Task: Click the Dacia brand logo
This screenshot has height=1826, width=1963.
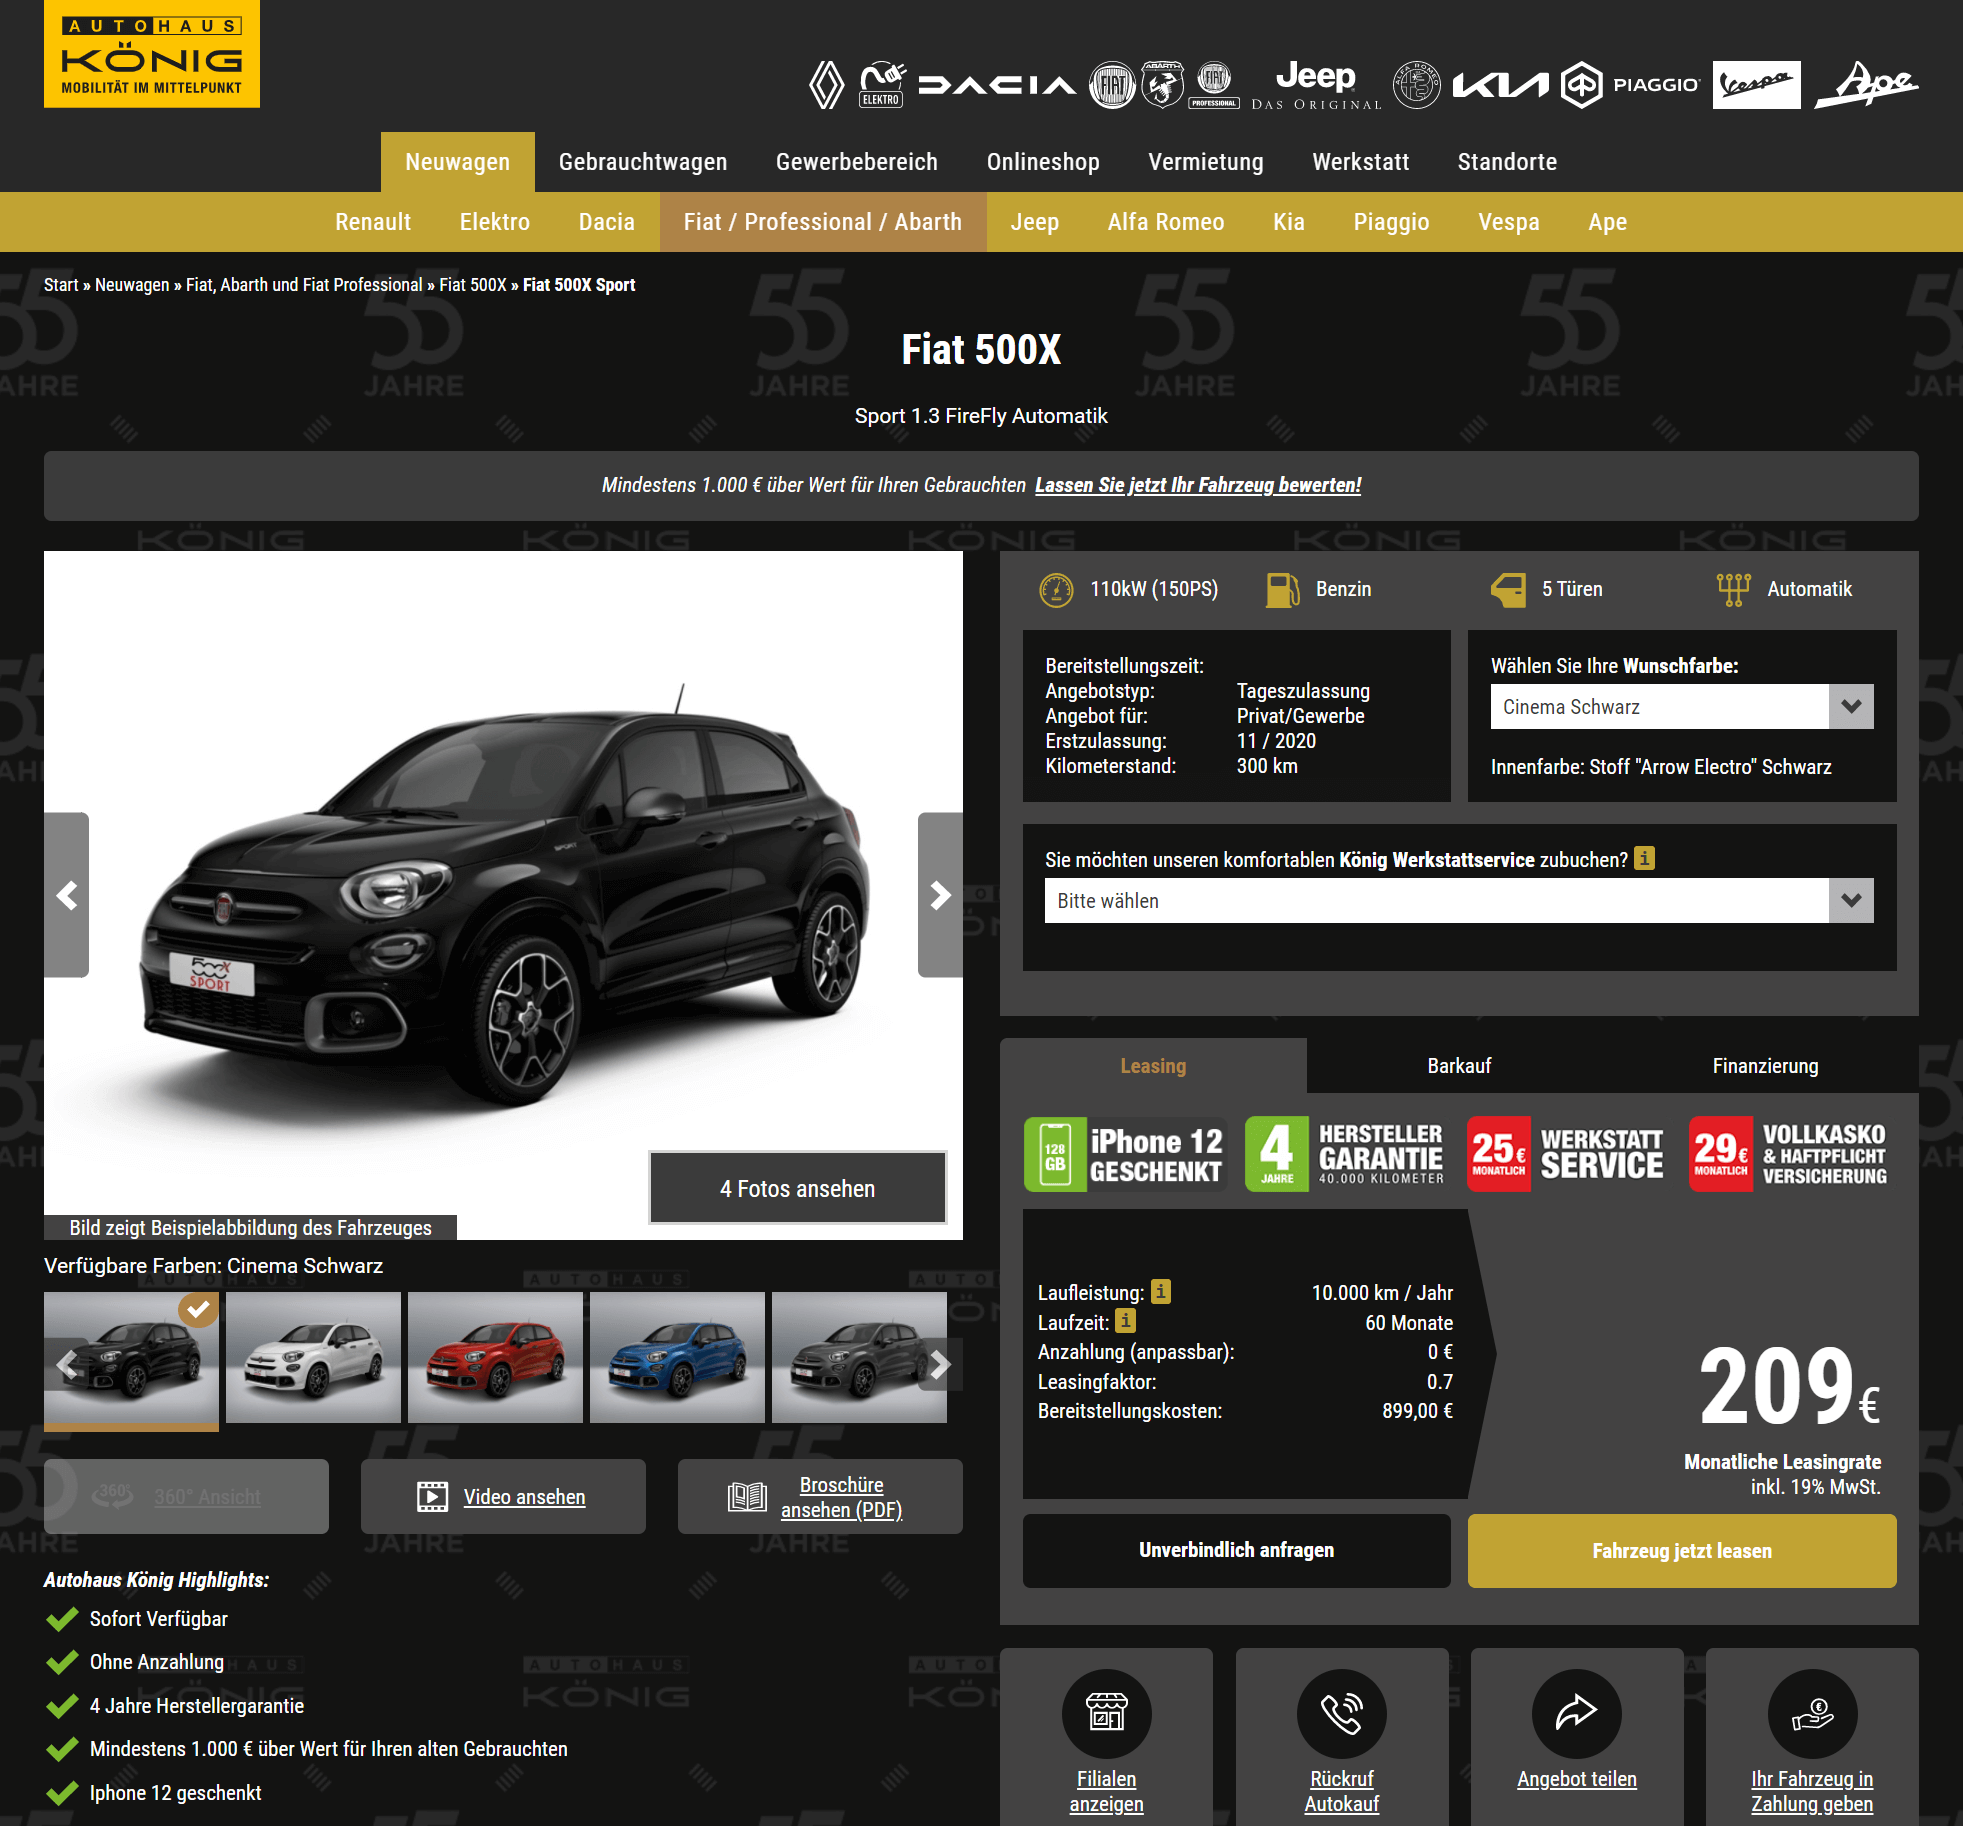Action: pyautogui.click(x=997, y=85)
